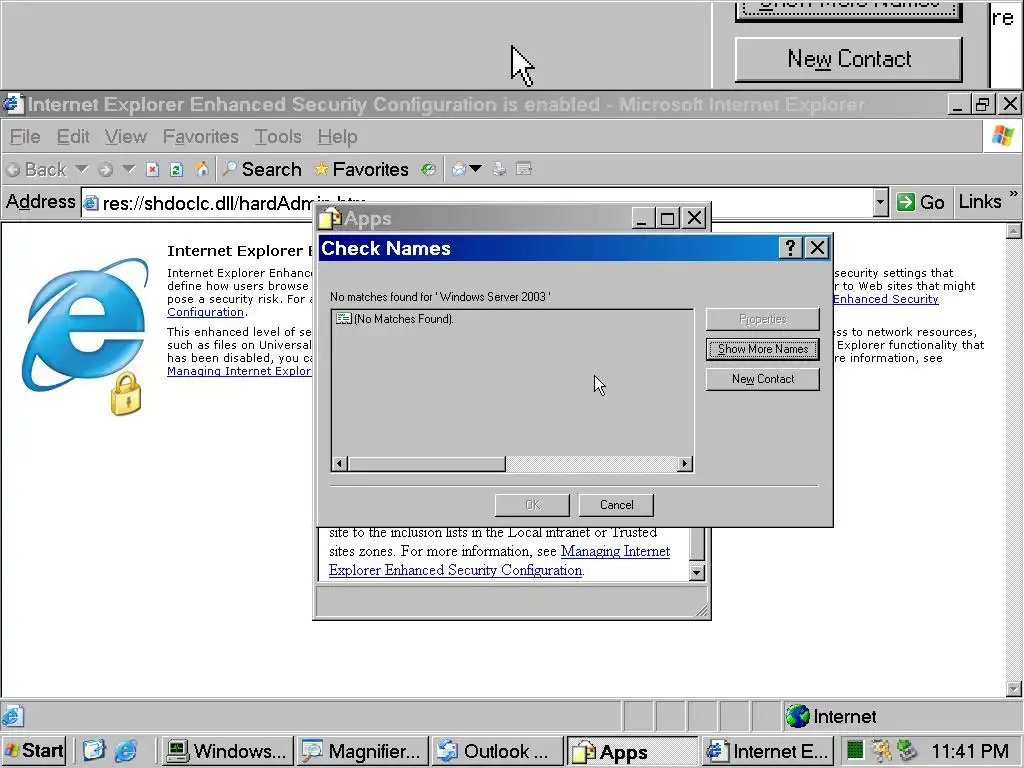
Task: Click the Home icon in IE toolbar
Action: (x=202, y=169)
